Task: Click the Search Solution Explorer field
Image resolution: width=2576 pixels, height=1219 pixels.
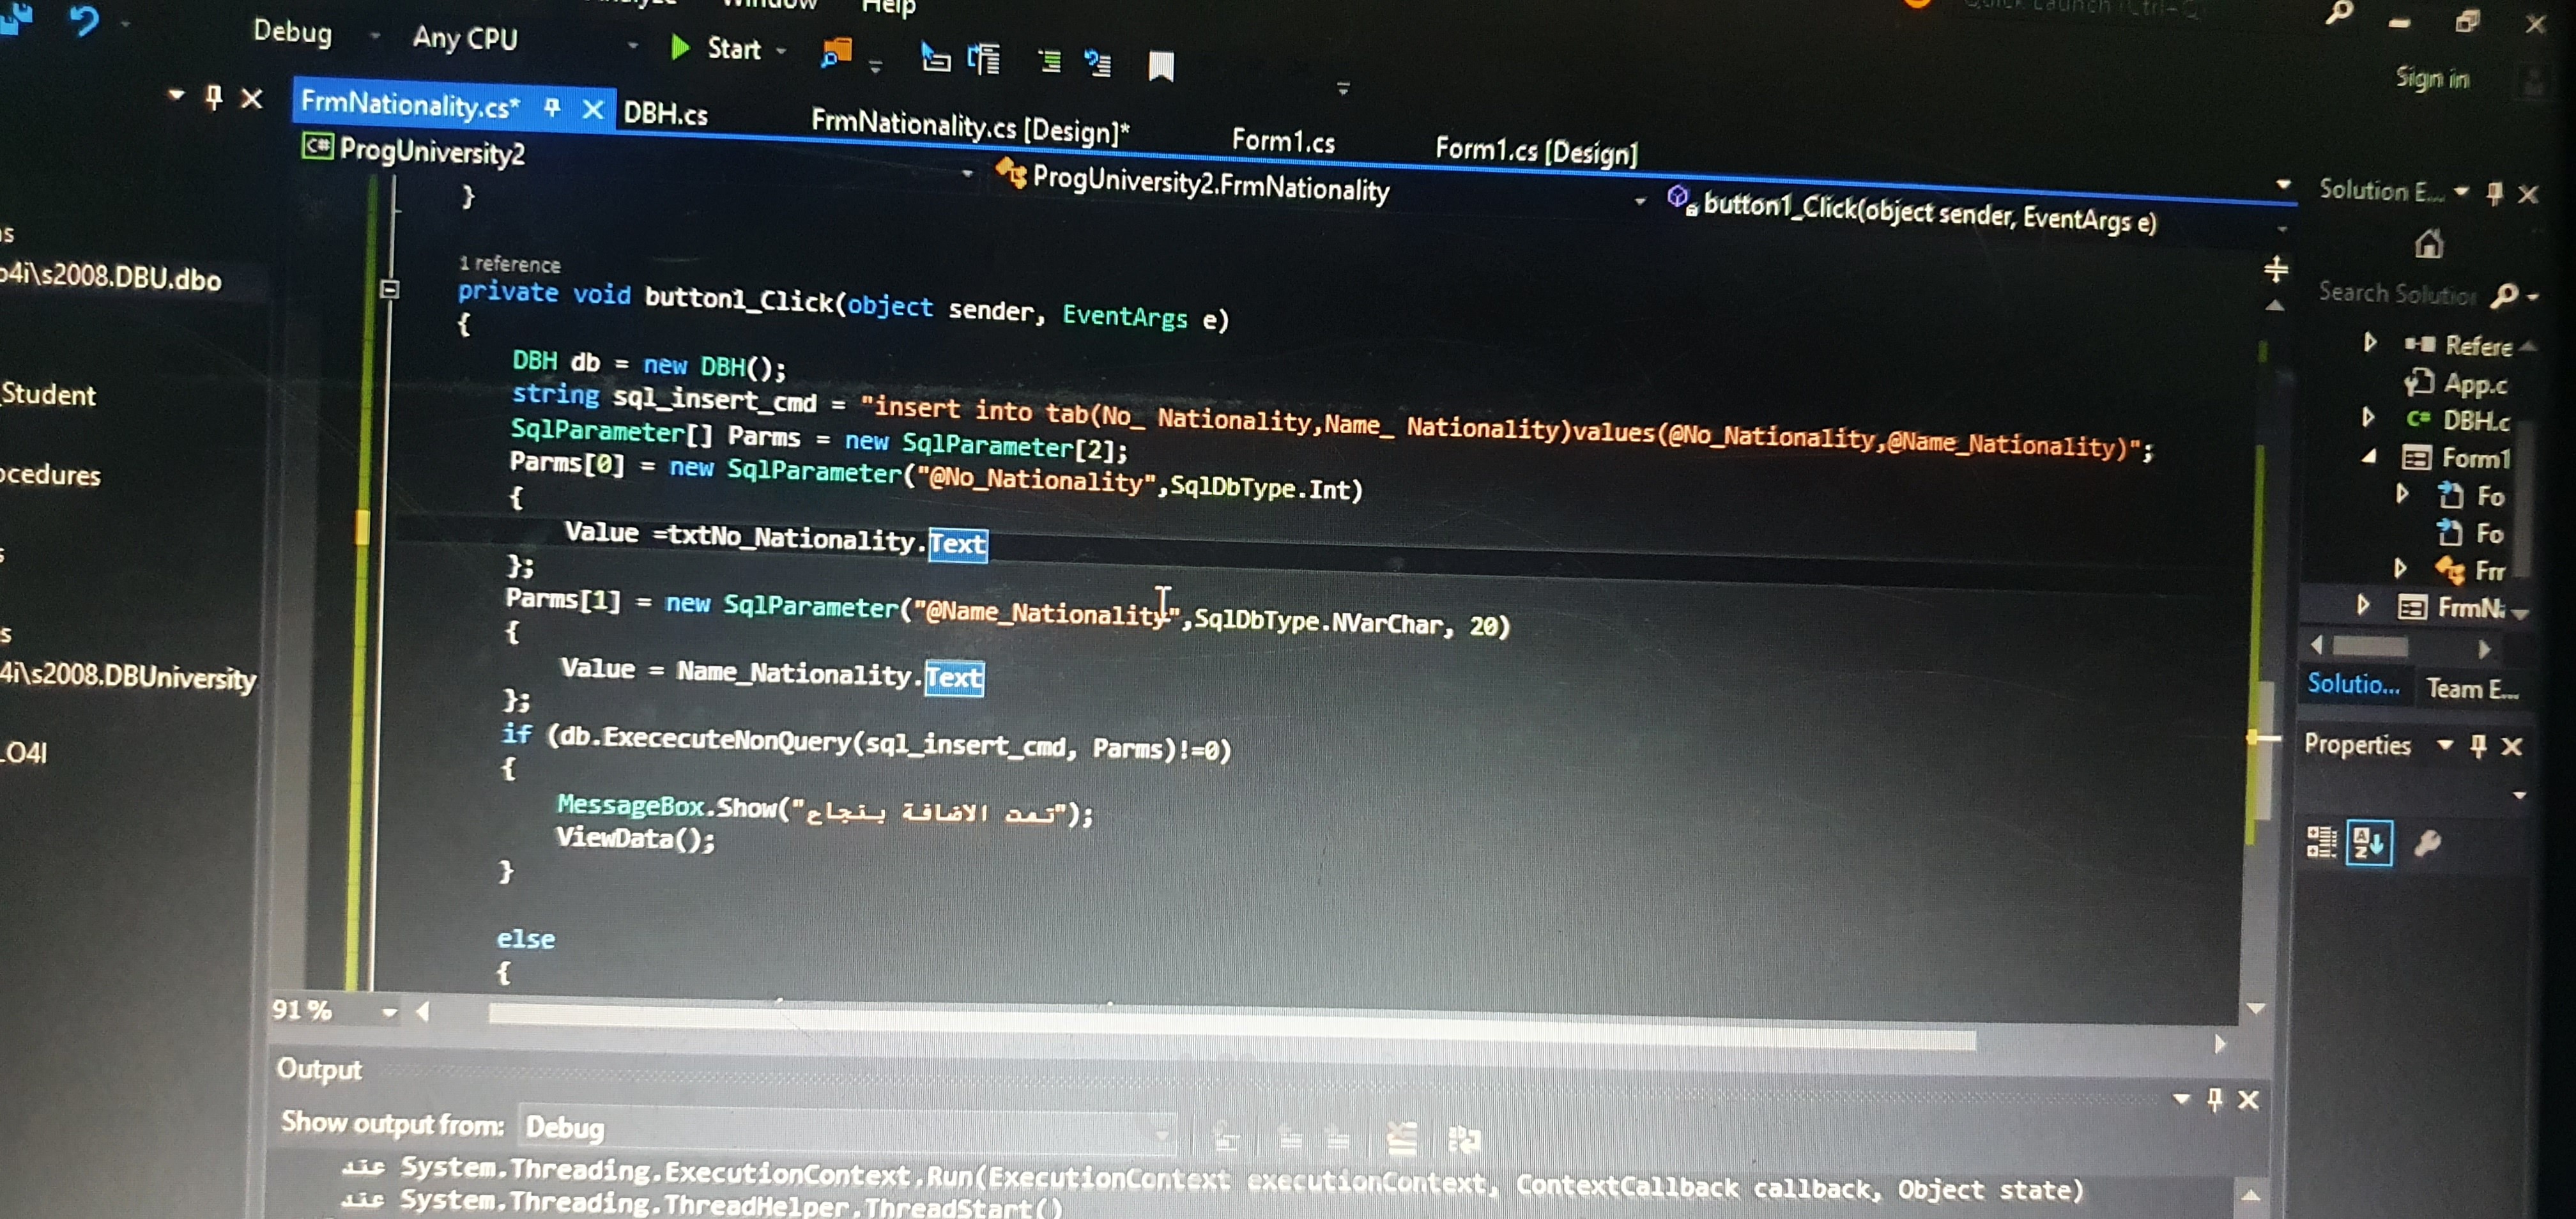Action: click(x=2397, y=293)
